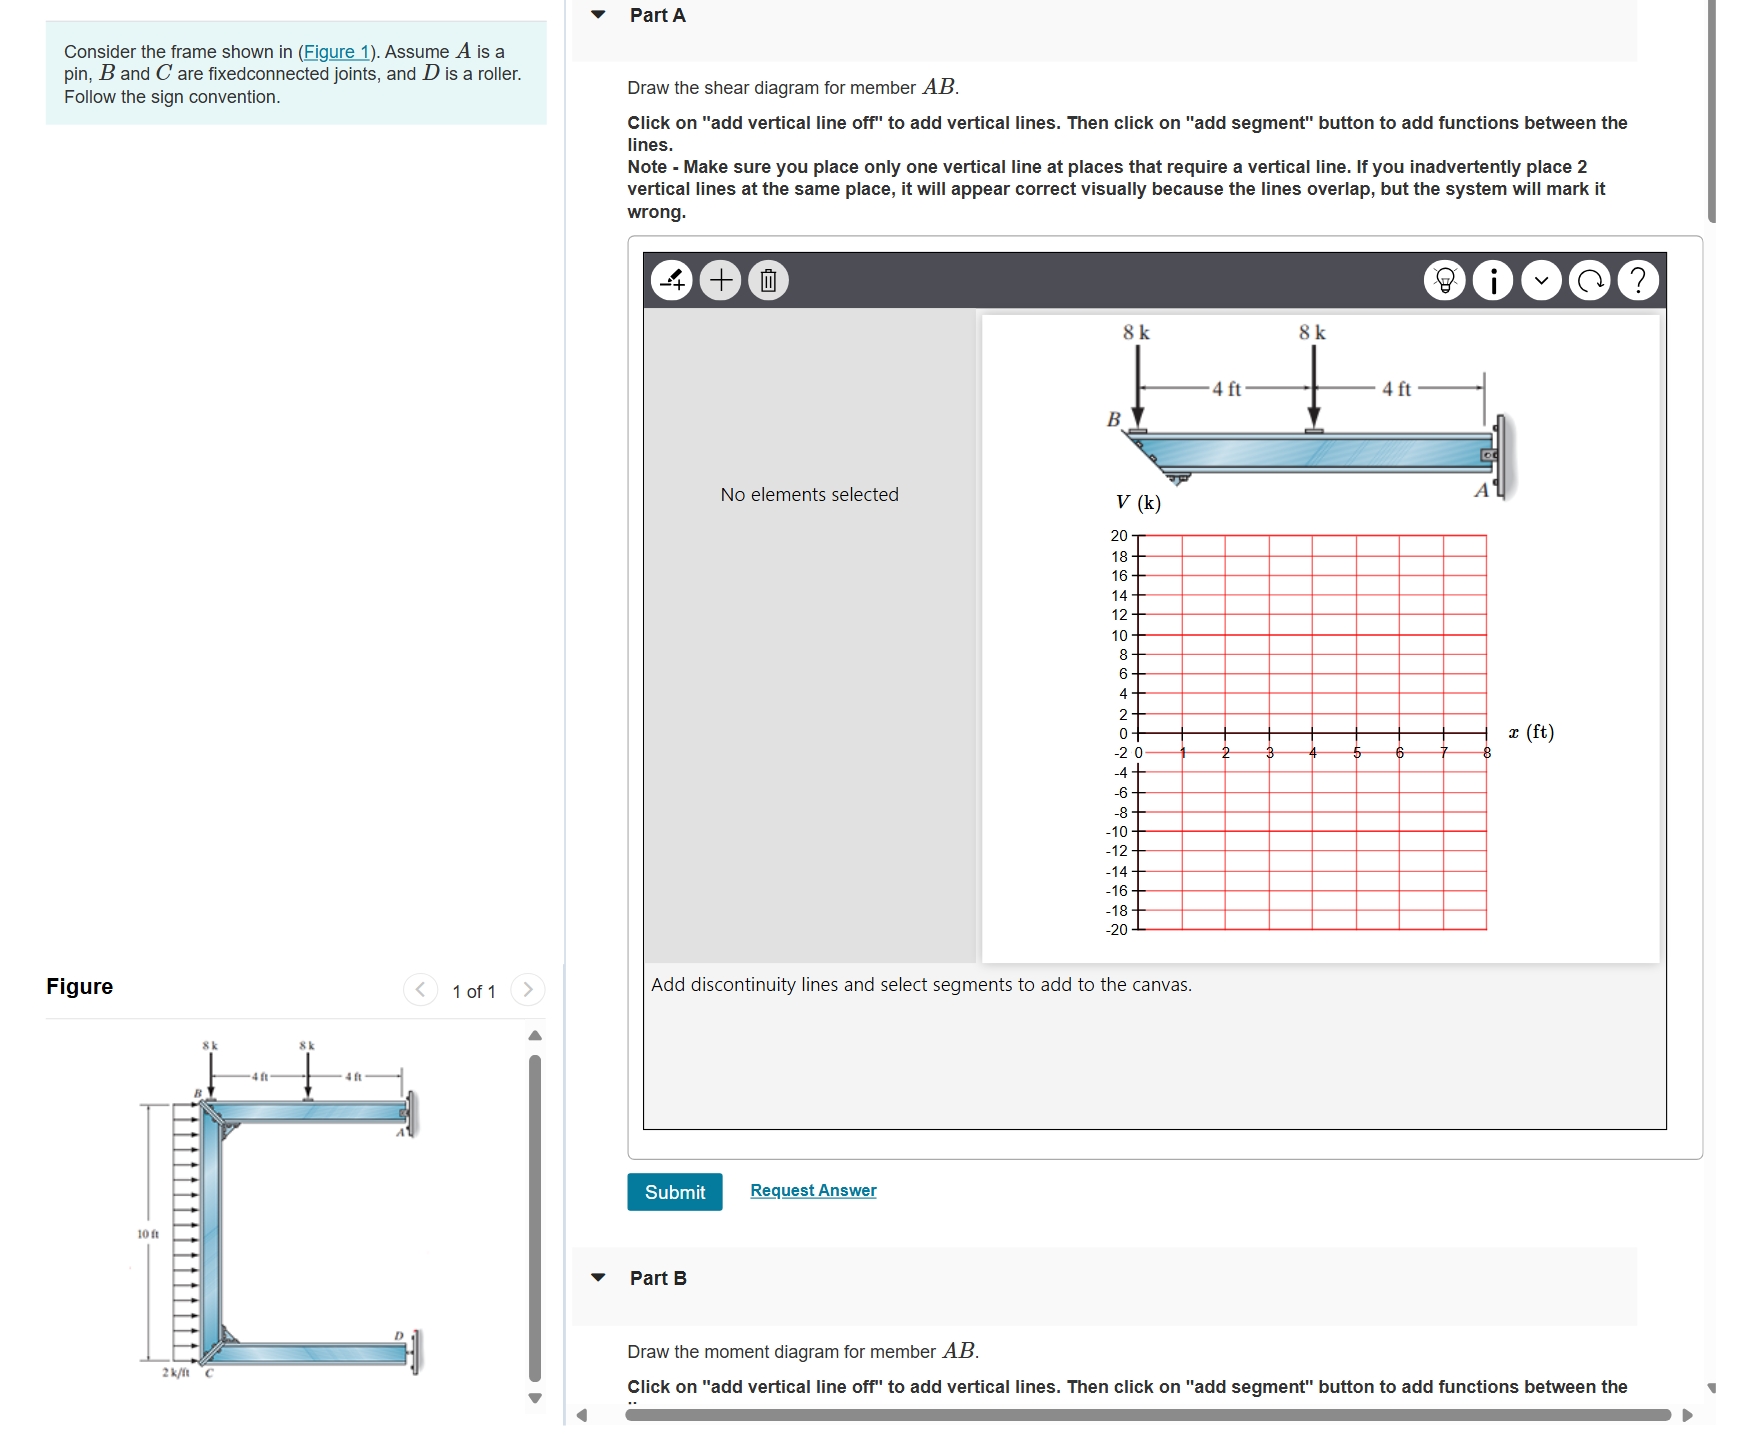
Task: Open the lightbulb hints icon
Action: [1445, 281]
